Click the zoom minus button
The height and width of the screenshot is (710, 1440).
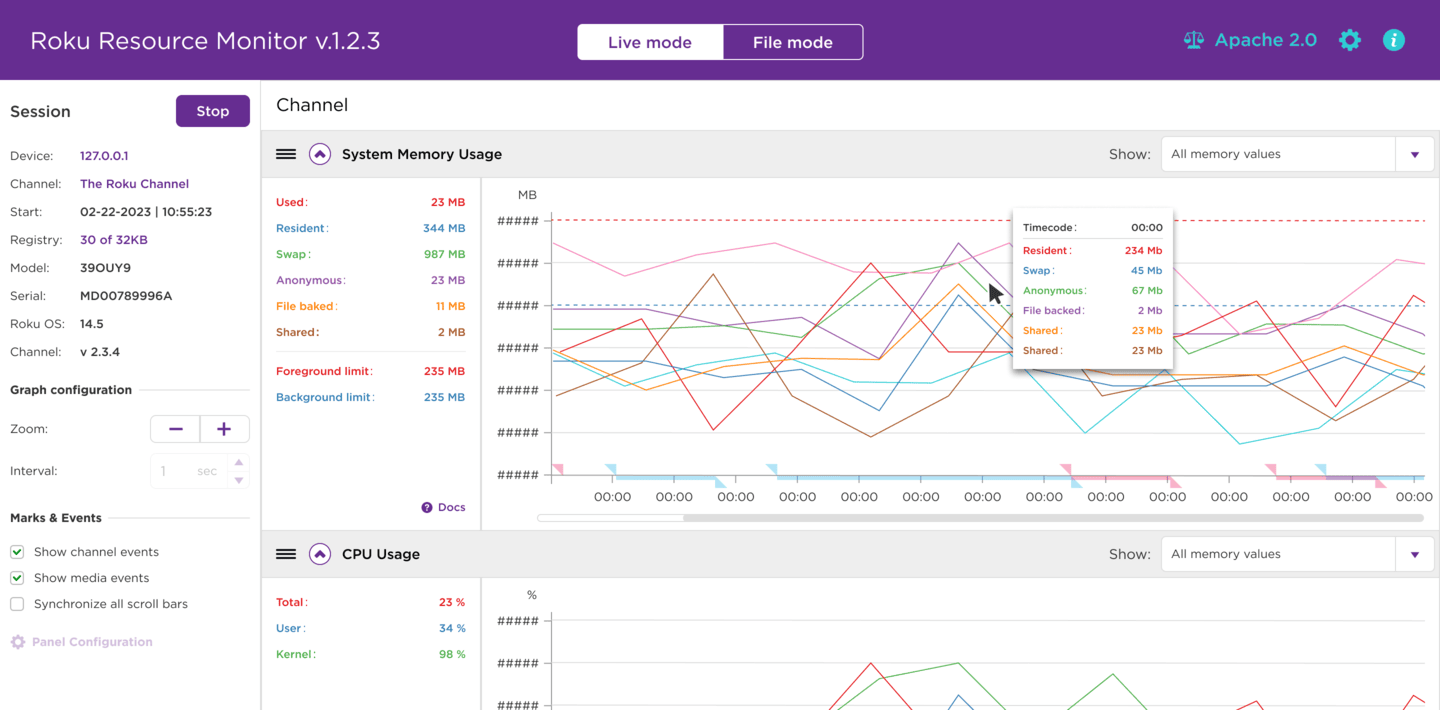click(175, 428)
